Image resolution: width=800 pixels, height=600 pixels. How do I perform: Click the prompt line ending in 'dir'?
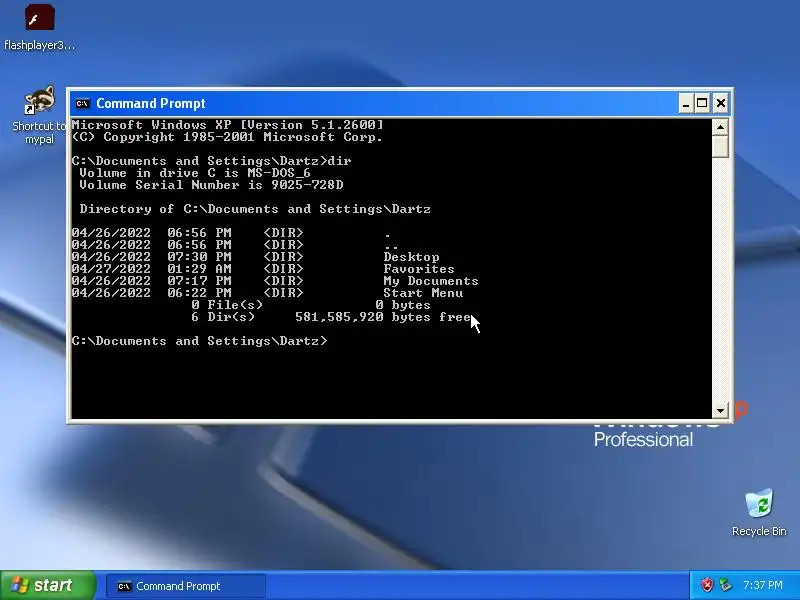click(x=211, y=161)
